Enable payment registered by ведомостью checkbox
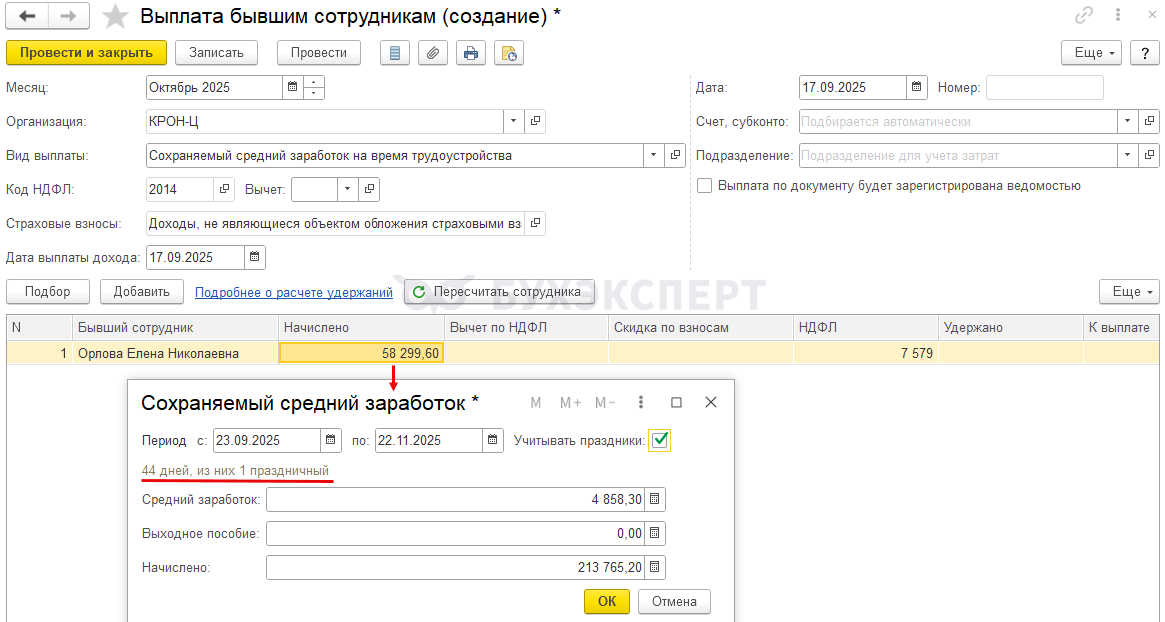The height and width of the screenshot is (622, 1165). point(704,186)
